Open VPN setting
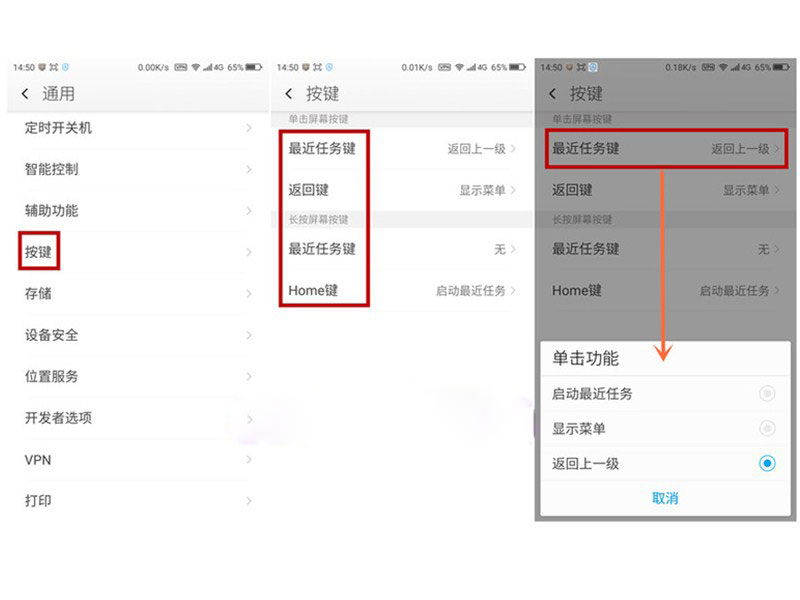This screenshot has height=600, width=800. [138, 460]
